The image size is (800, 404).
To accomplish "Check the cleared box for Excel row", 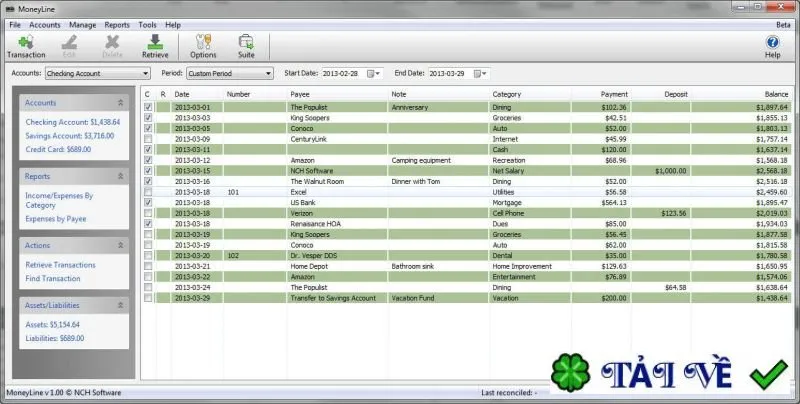I will coord(148,192).
